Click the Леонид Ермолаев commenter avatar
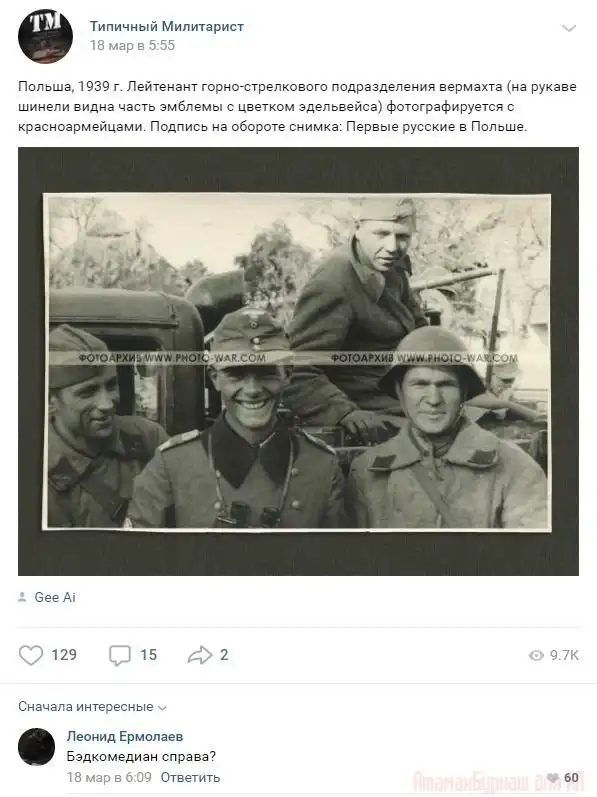This screenshot has height=797, width=597. point(36,746)
